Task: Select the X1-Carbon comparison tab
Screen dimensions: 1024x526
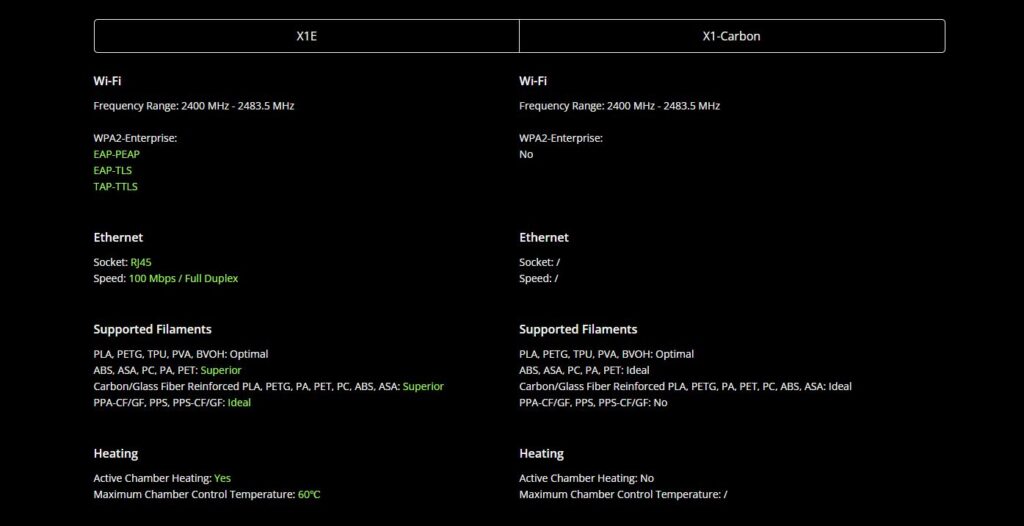Action: (x=731, y=36)
